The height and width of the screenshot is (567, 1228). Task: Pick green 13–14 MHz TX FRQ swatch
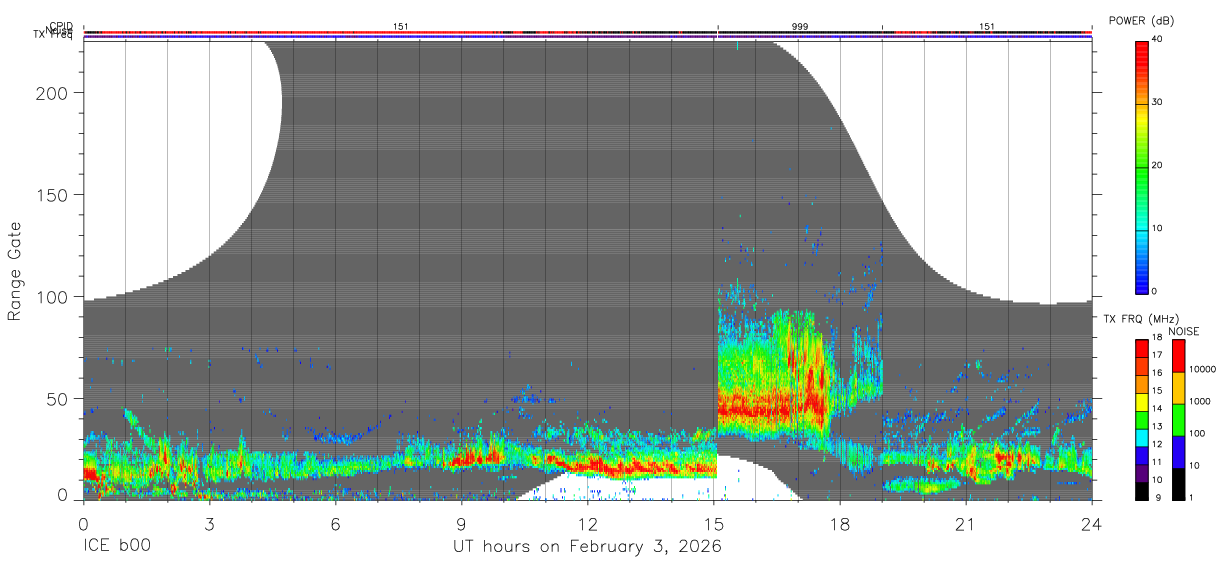pyautogui.click(x=1142, y=420)
